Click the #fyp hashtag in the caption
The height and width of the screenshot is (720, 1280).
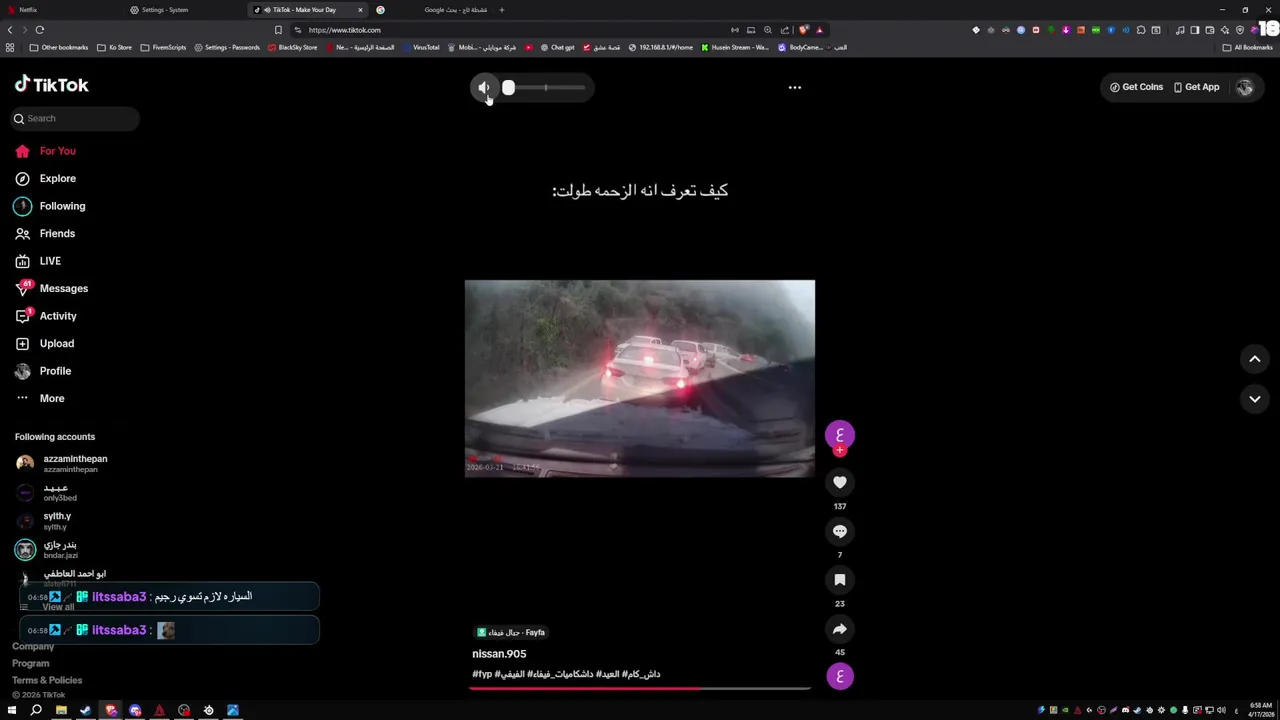482,674
